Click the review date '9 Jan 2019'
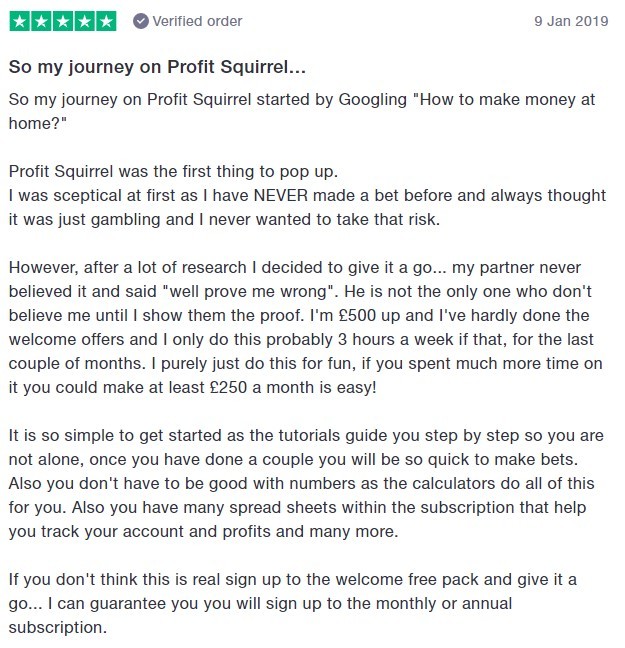This screenshot has width=625, height=648. (x=571, y=21)
